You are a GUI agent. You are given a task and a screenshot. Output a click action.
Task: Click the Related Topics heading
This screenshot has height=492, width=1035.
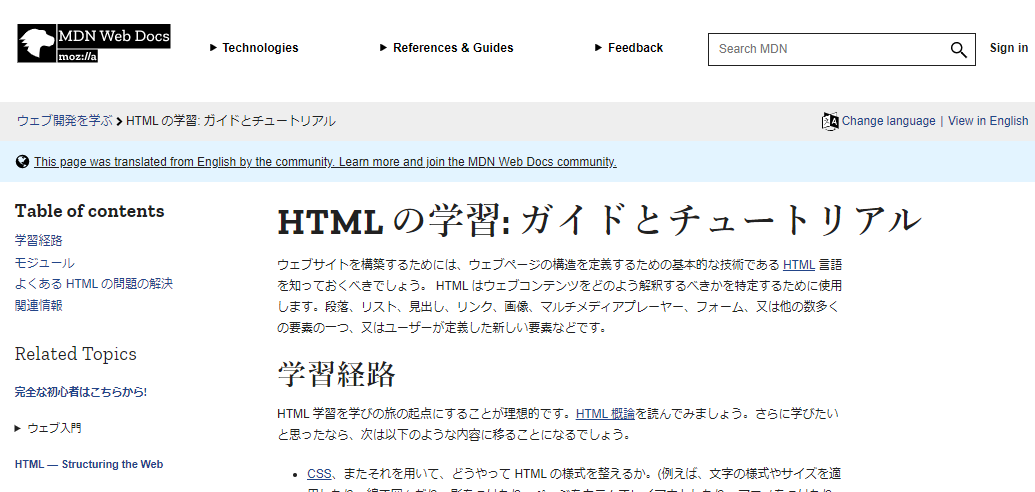[75, 354]
